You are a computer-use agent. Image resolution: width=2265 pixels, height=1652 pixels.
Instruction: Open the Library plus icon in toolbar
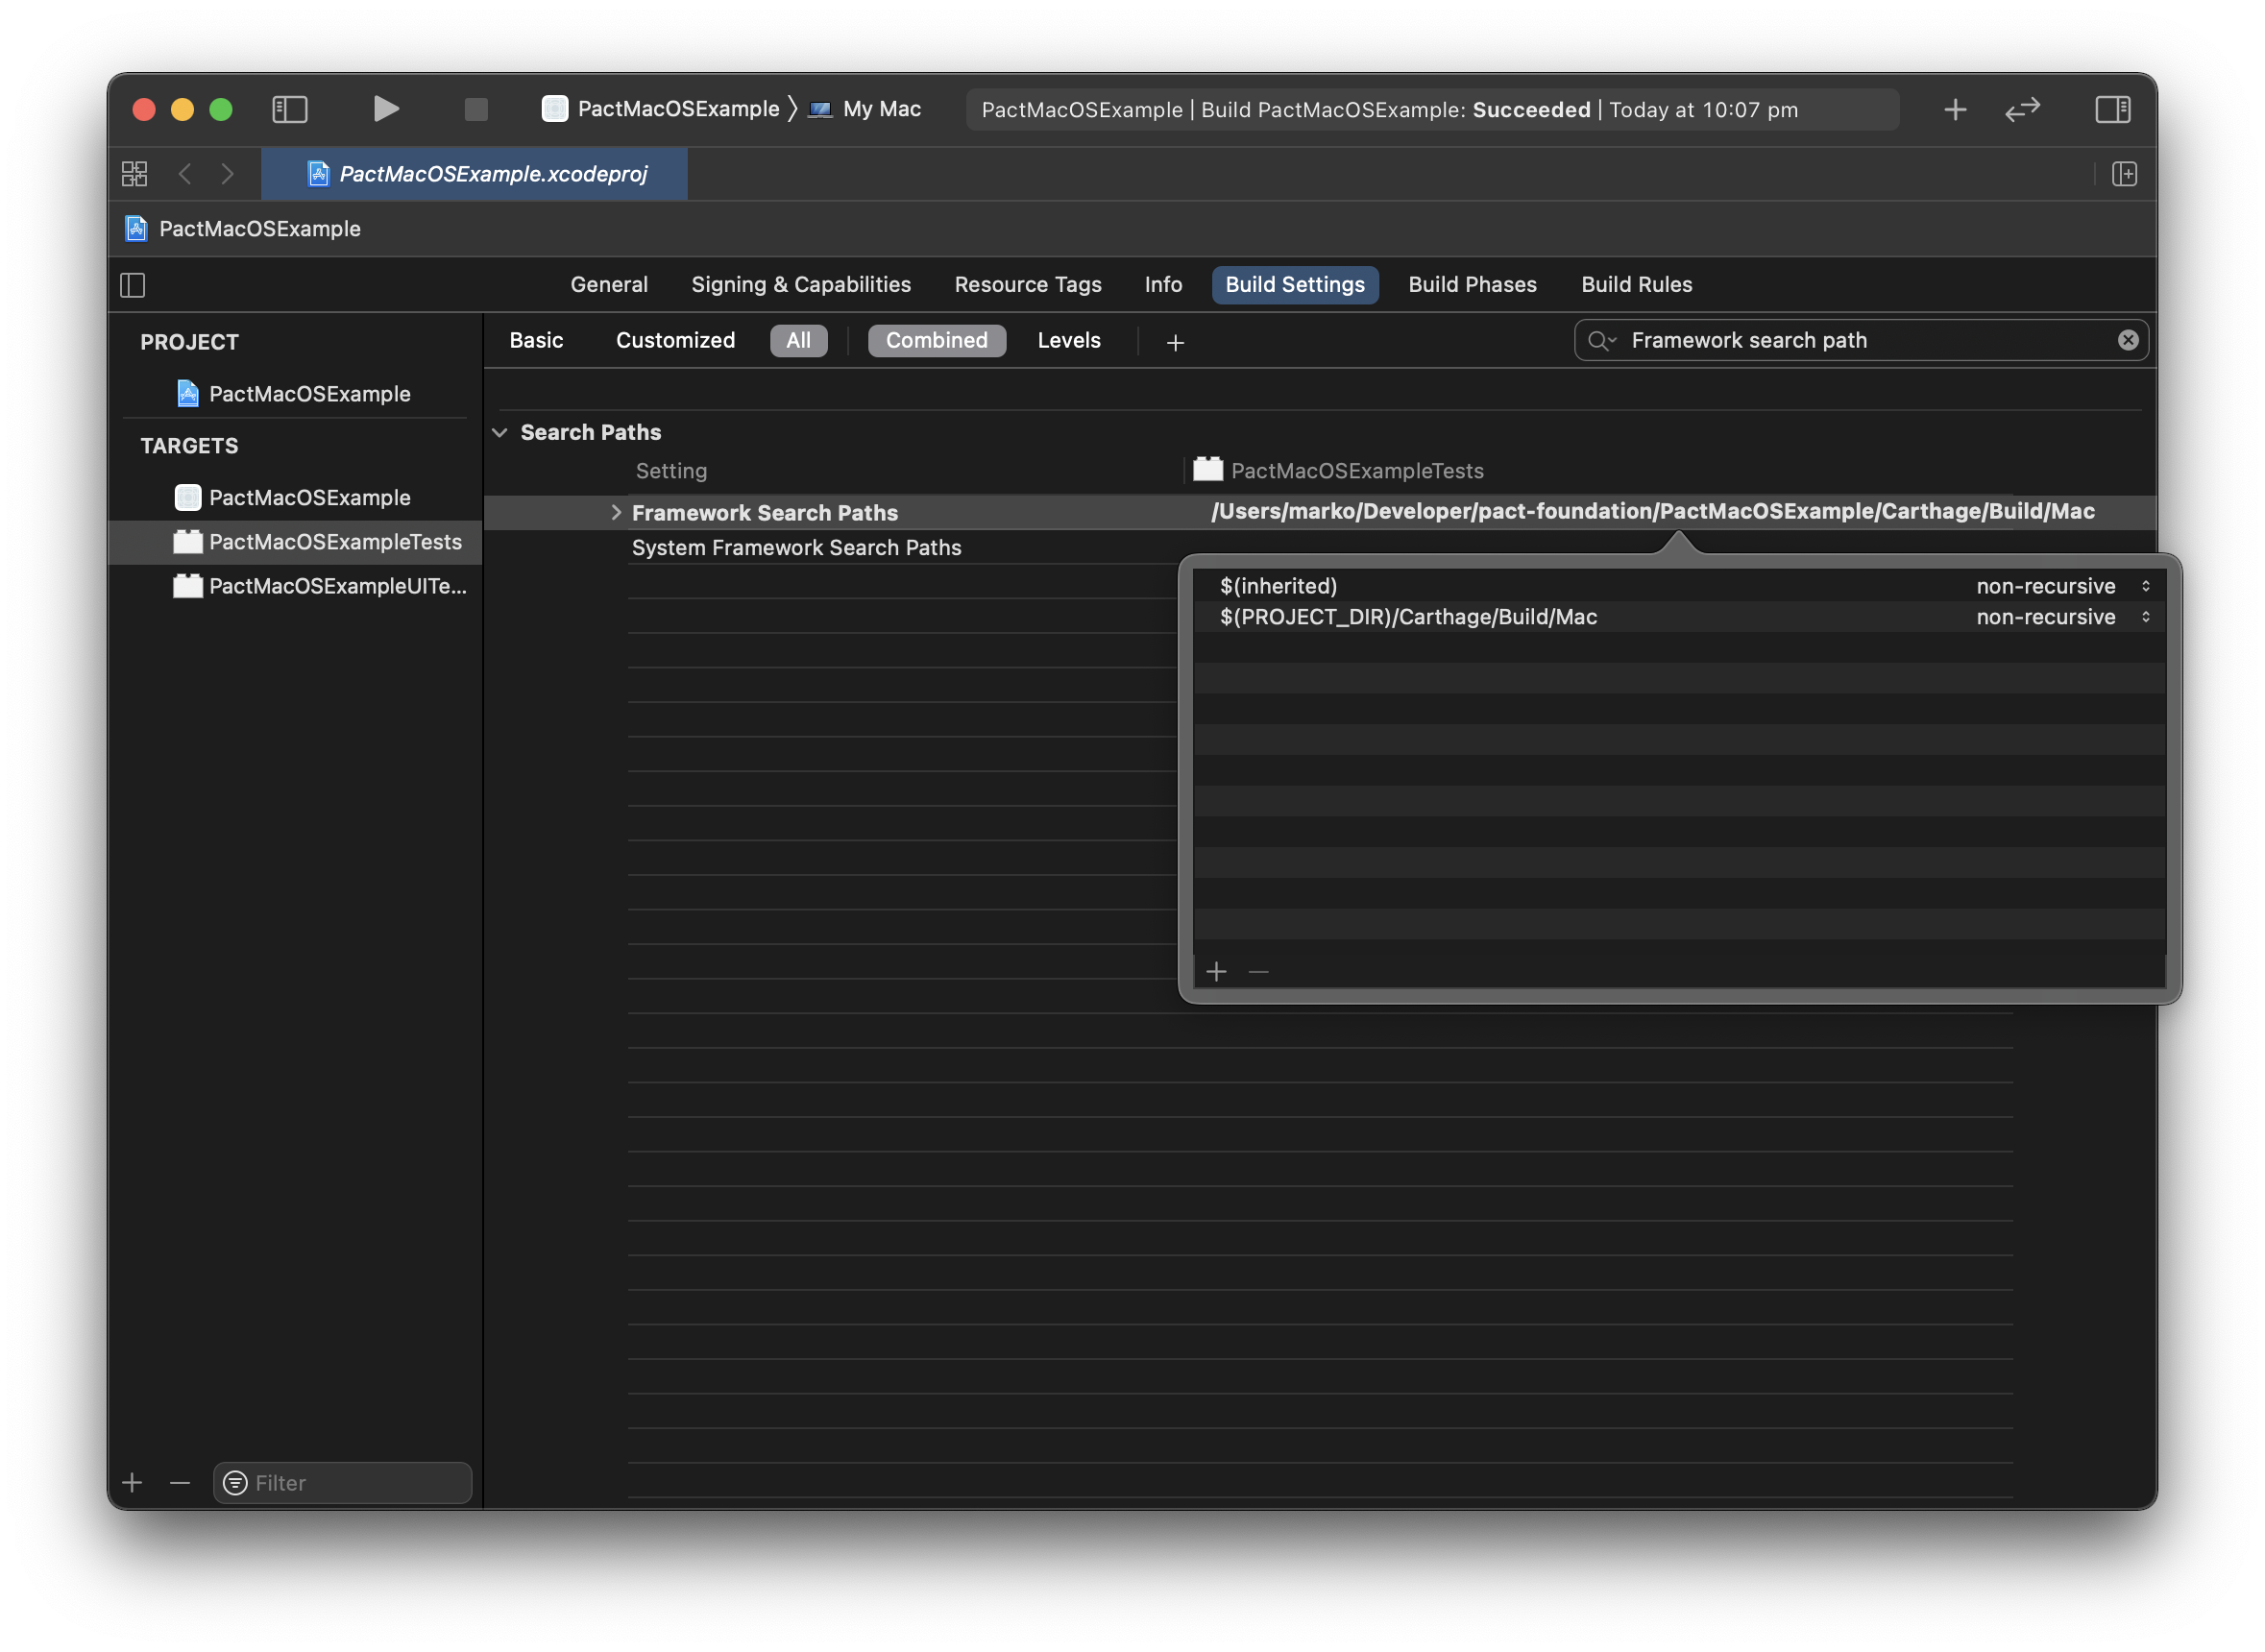[x=1955, y=109]
